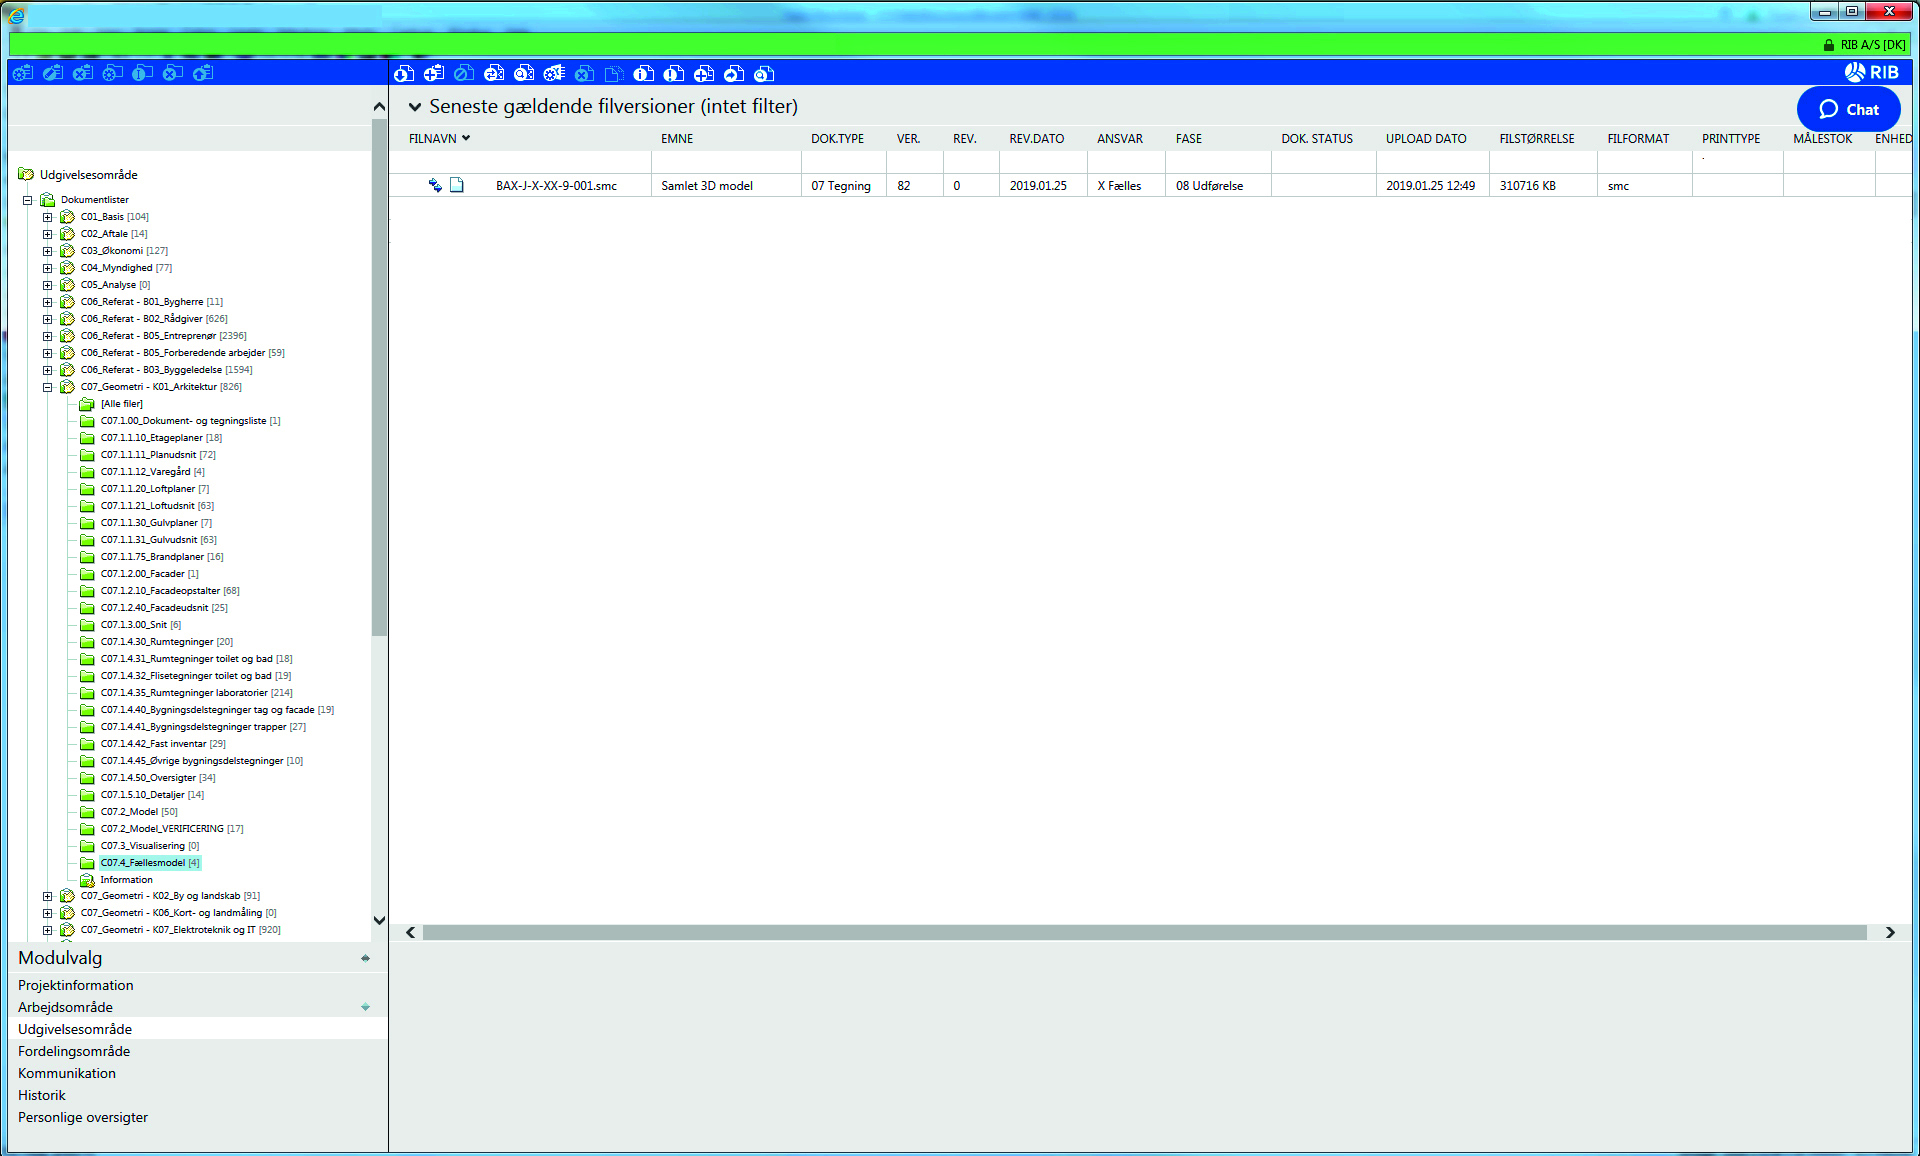Switch to the Kommunikation module

pos(67,1073)
